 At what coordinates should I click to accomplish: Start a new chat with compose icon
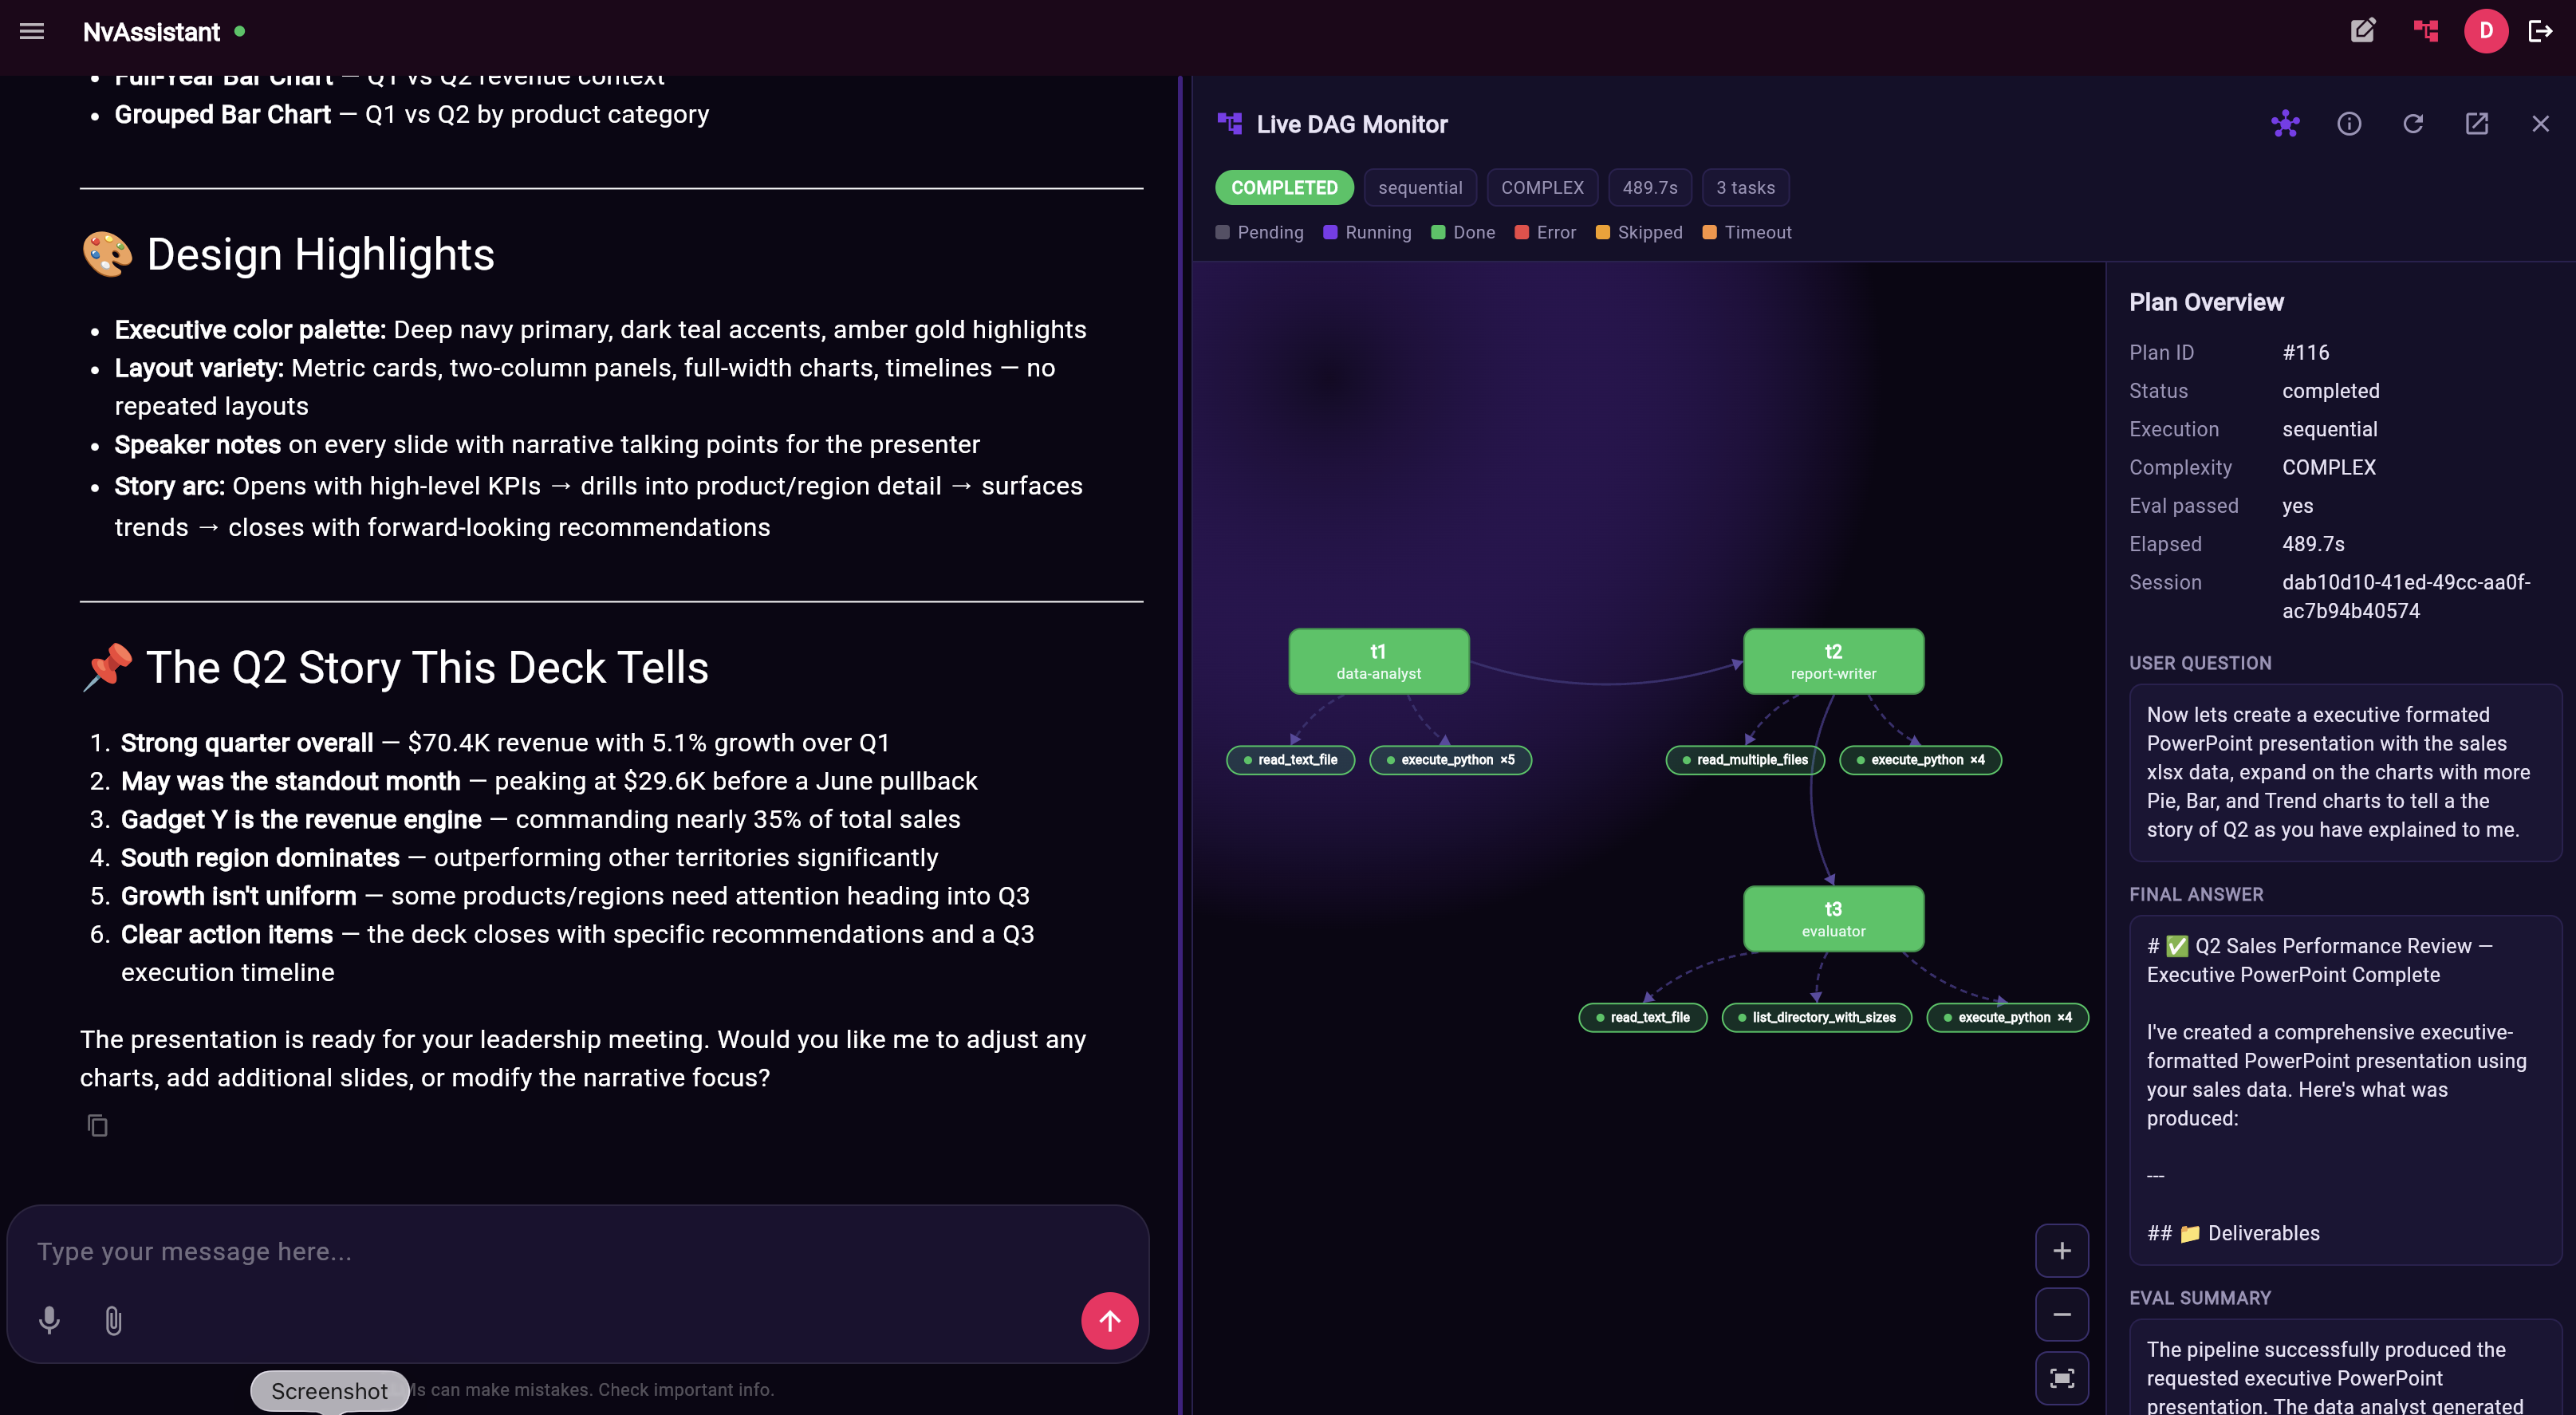(2362, 31)
